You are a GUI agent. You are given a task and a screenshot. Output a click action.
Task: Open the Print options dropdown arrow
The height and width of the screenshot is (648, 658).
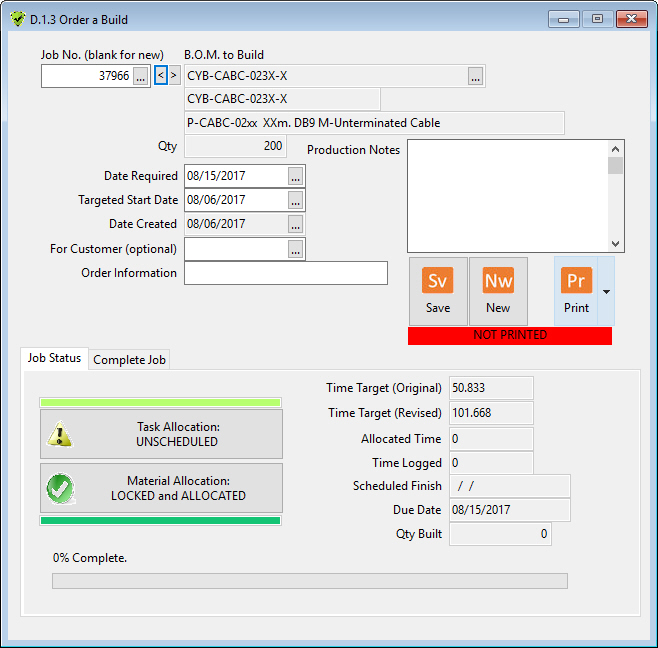604,291
